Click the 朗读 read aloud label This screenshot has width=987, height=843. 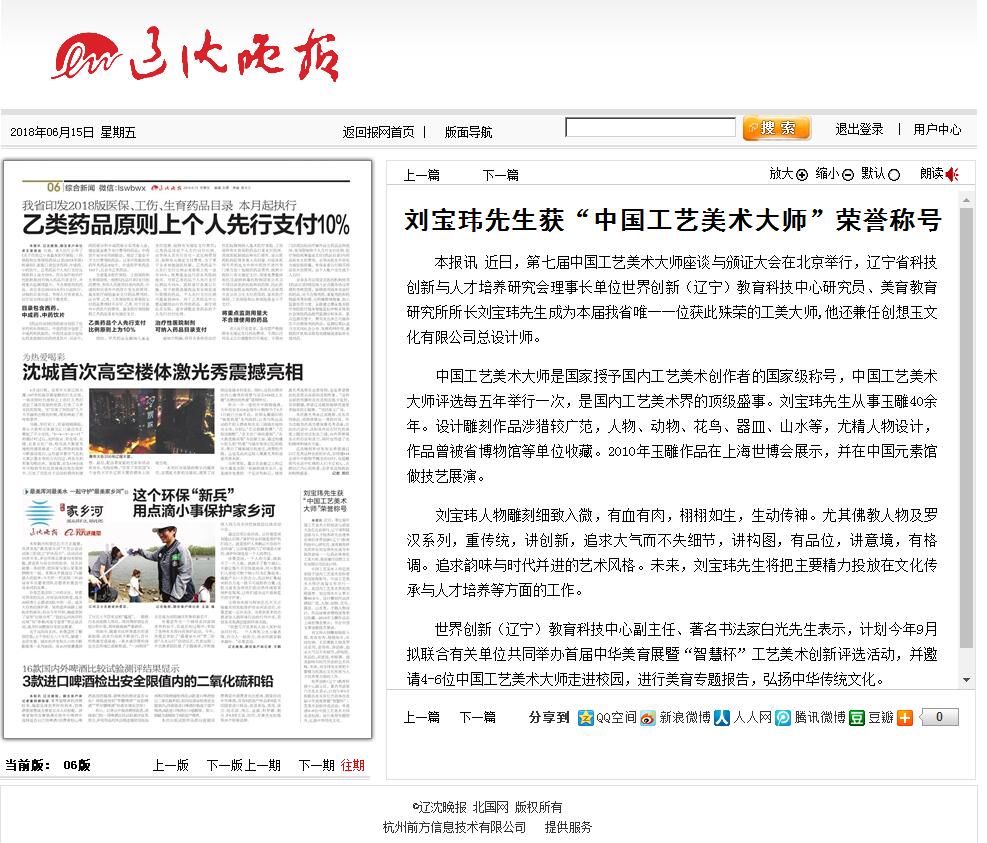tap(932, 174)
